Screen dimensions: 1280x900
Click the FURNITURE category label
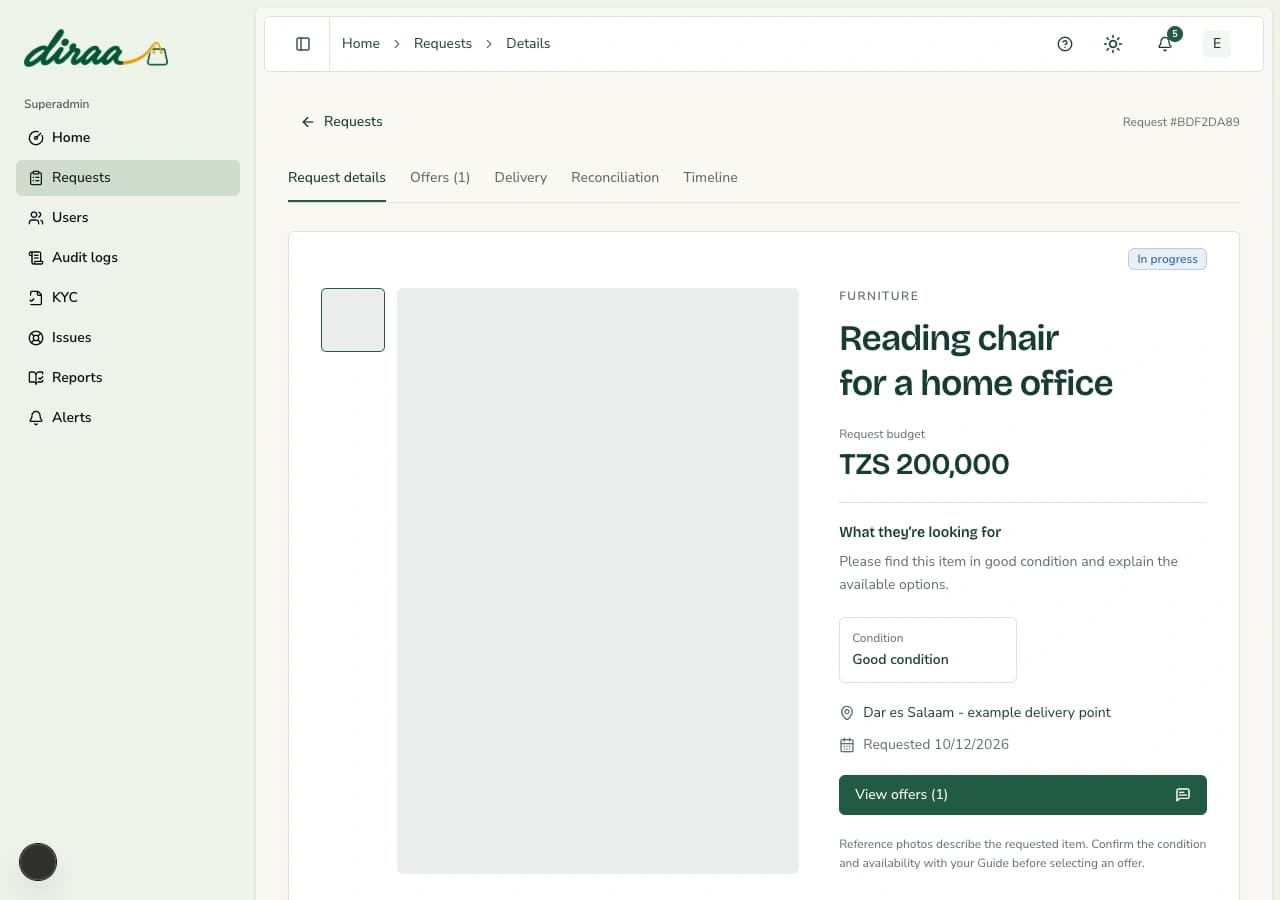879,296
